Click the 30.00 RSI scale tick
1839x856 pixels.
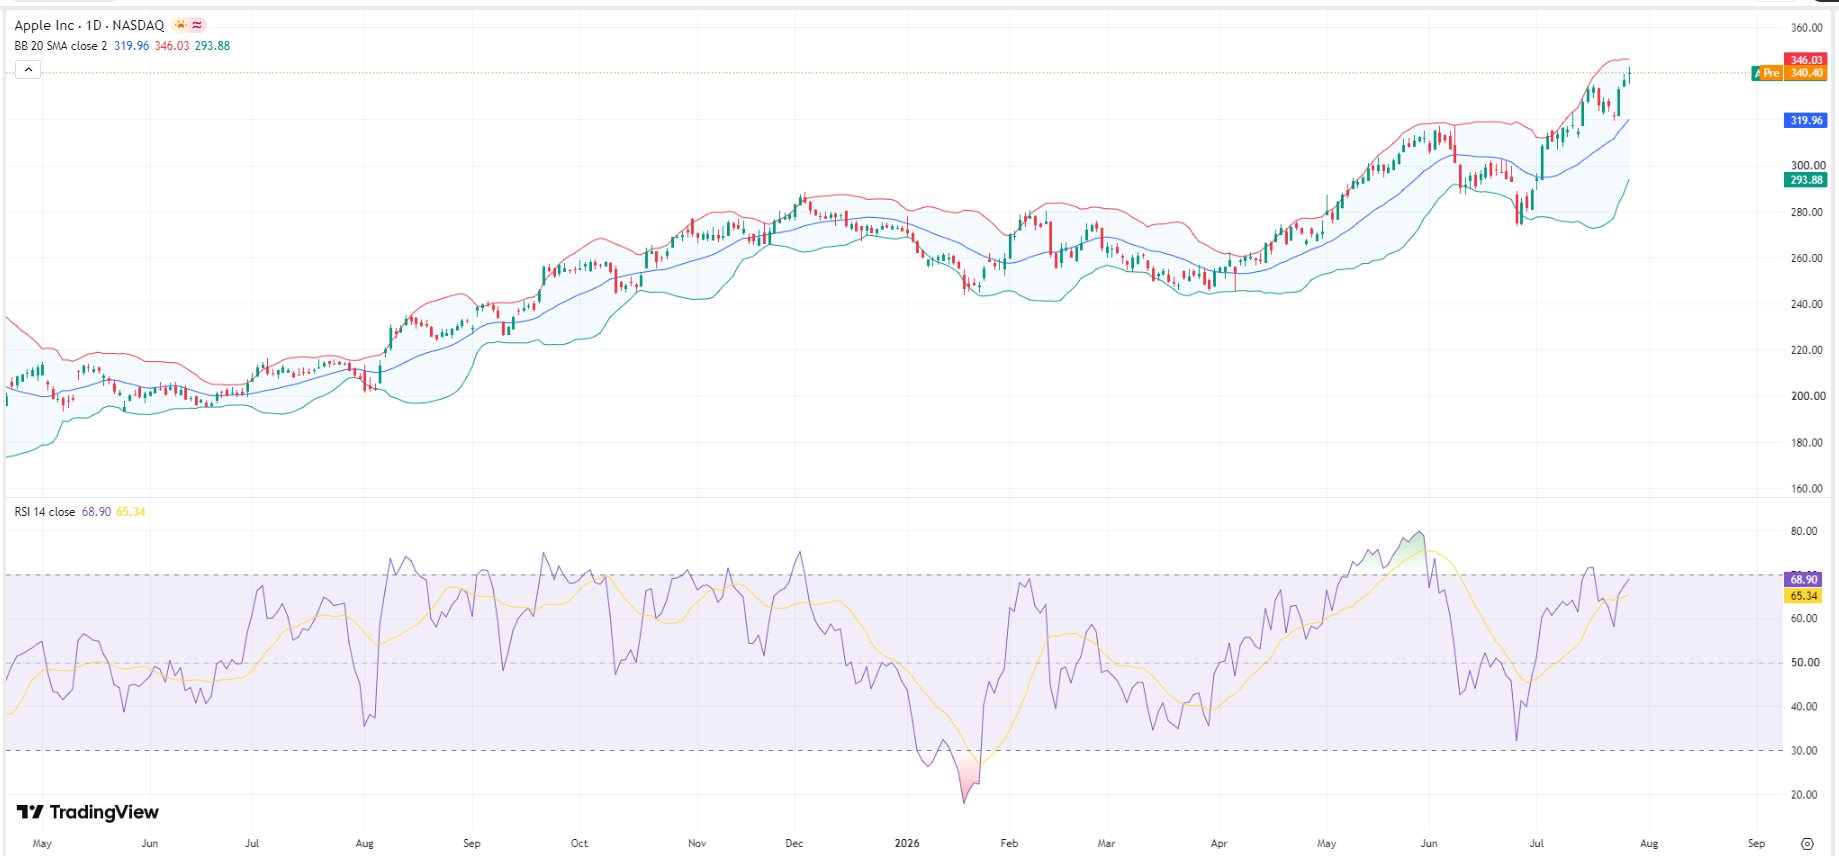1804,751
